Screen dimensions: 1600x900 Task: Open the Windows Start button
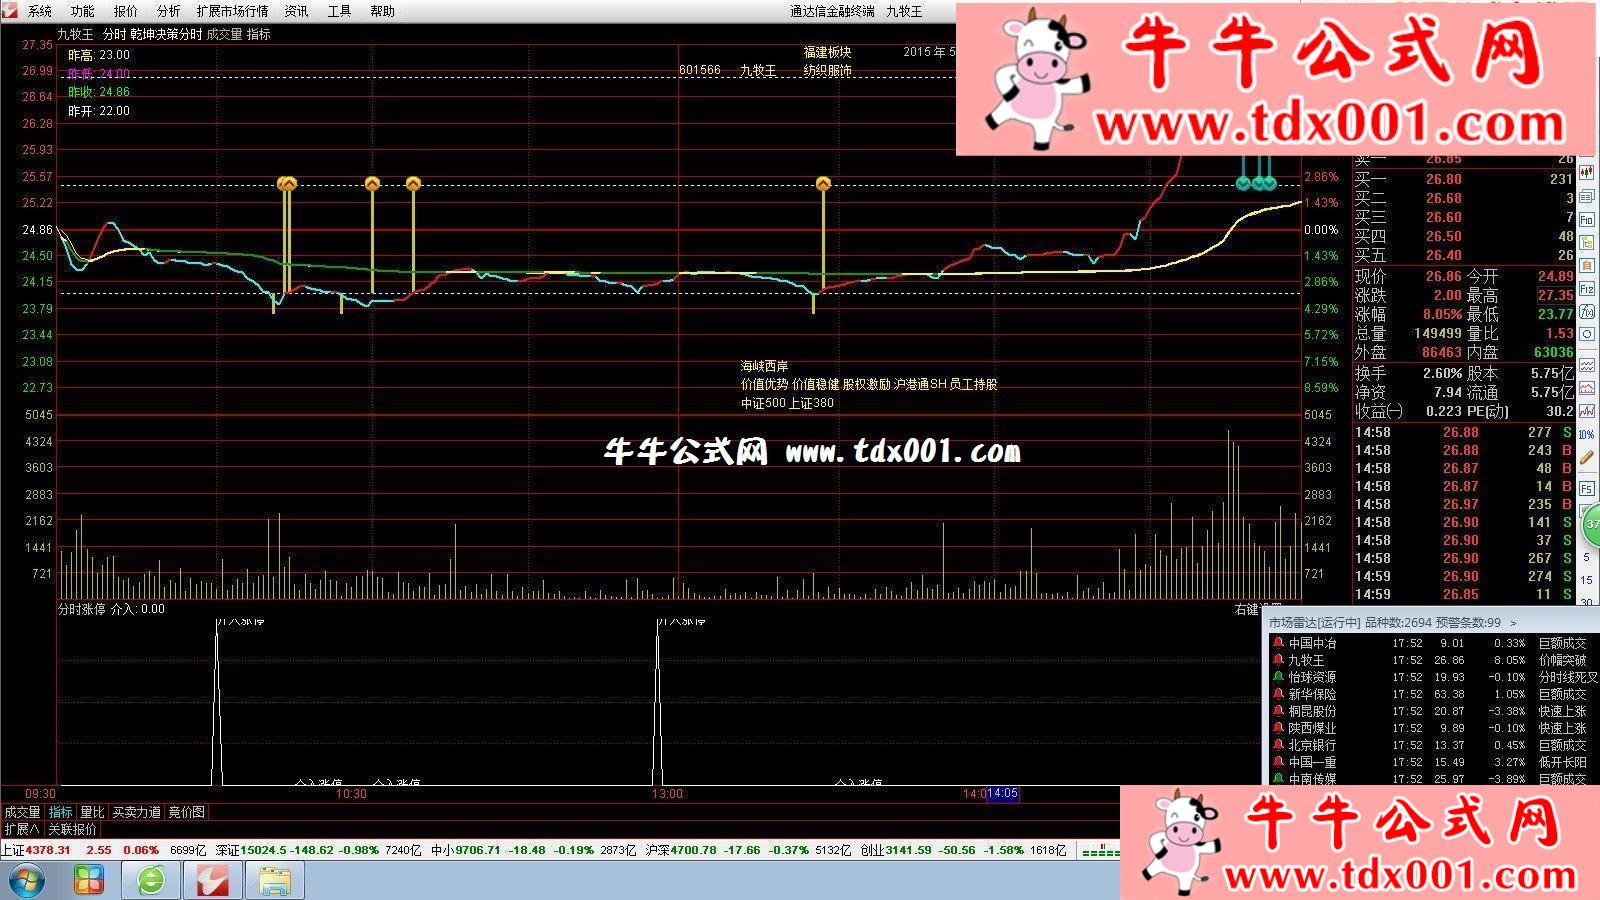click(x=26, y=881)
